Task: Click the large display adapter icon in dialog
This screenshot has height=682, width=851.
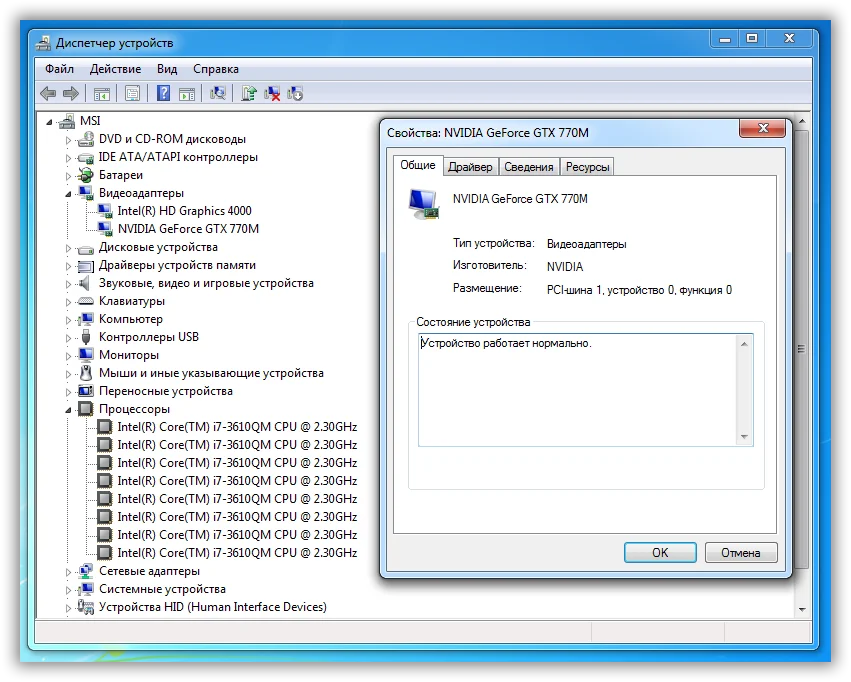Action: (424, 204)
